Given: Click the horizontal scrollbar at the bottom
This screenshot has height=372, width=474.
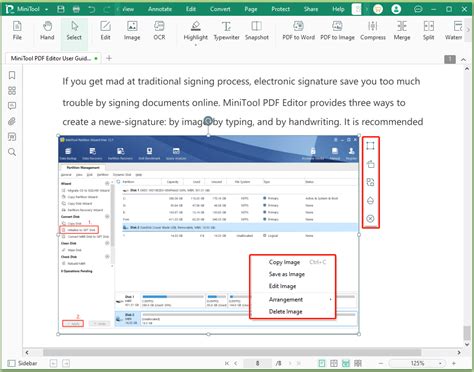Looking at the screenshot, I should point(232,352).
